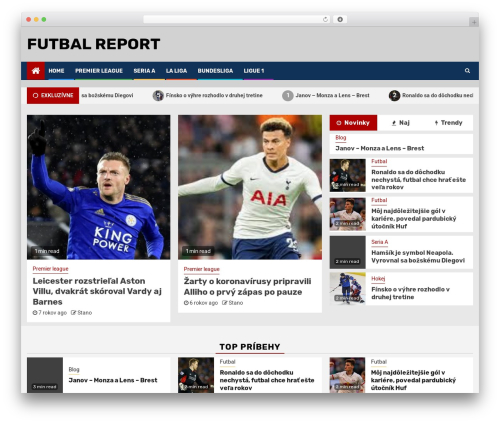
Task: Click Premier league category above Leicester headline
Action: [50, 269]
